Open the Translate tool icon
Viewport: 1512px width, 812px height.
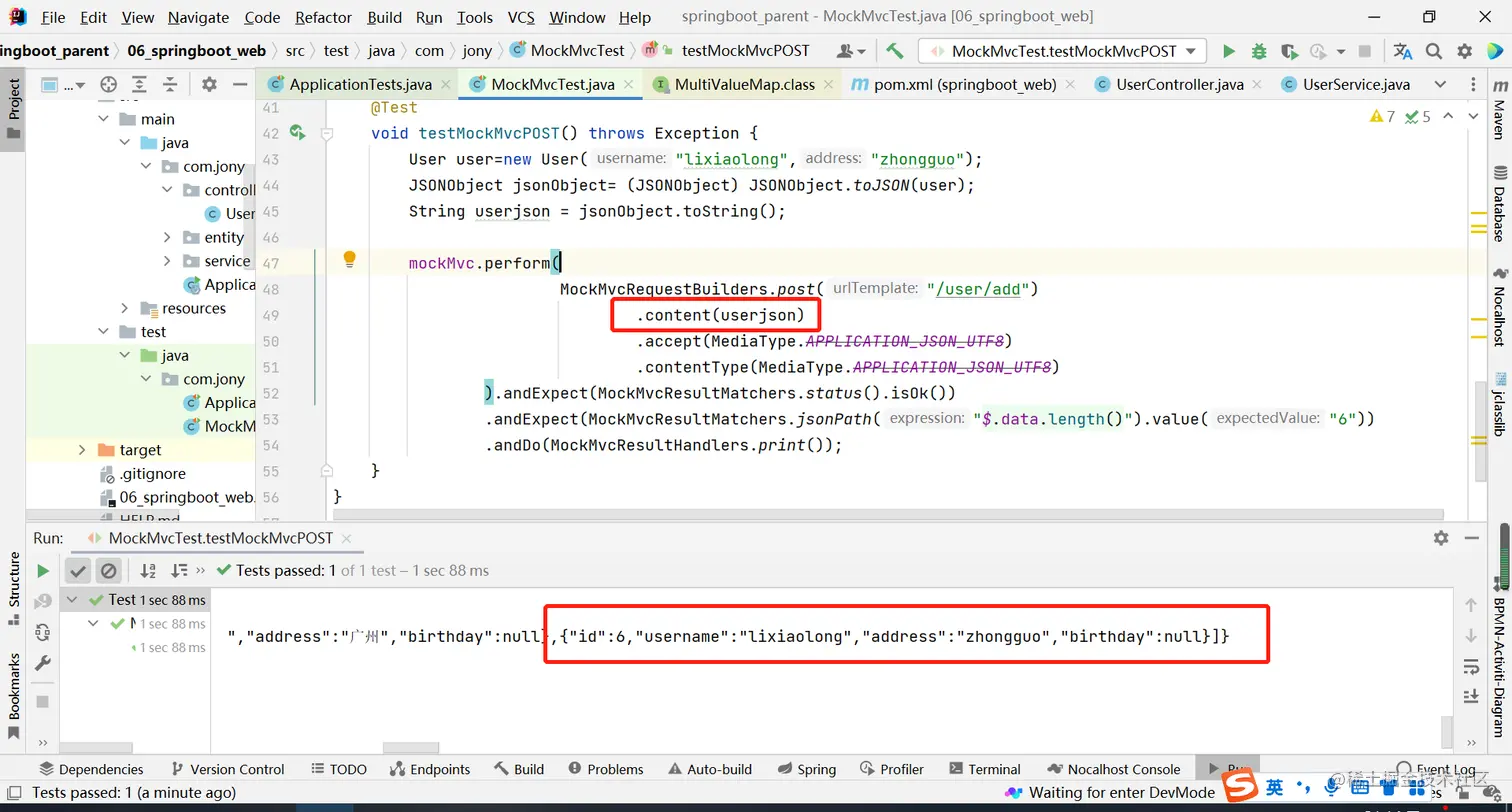click(1403, 51)
